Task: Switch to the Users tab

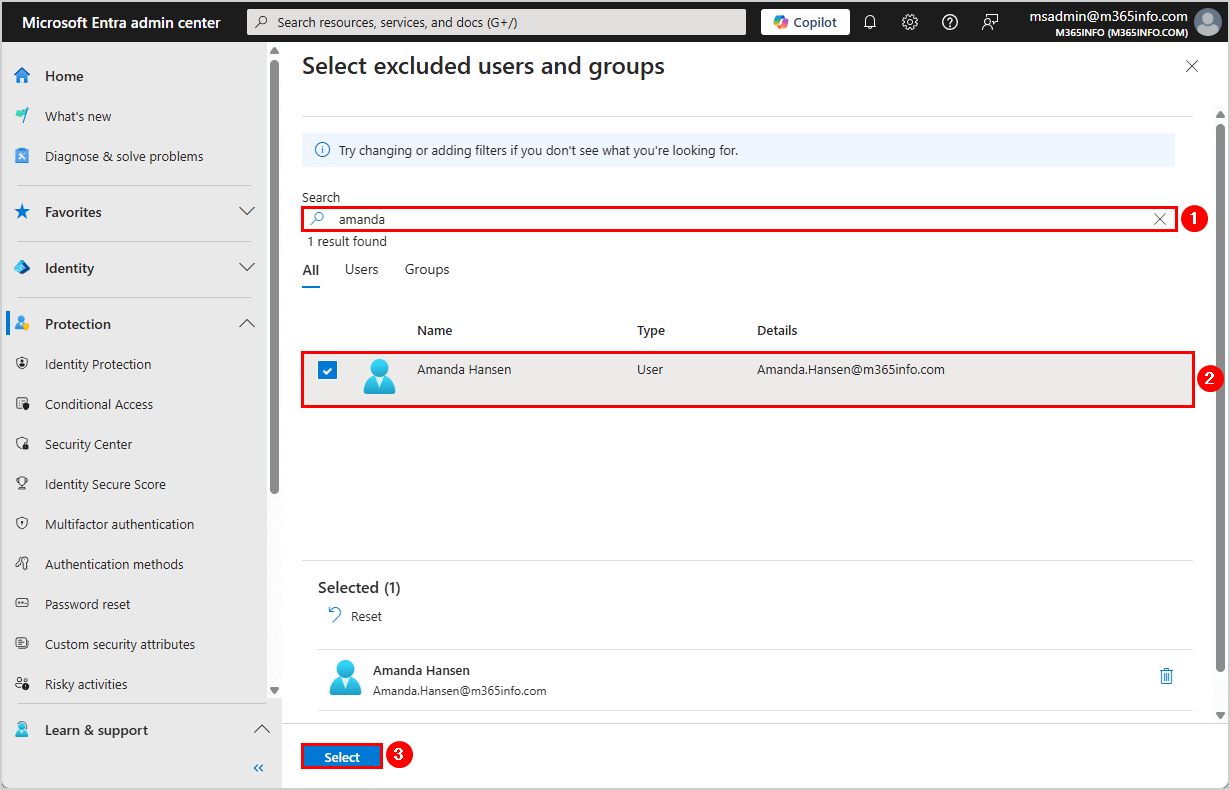Action: pyautogui.click(x=362, y=270)
